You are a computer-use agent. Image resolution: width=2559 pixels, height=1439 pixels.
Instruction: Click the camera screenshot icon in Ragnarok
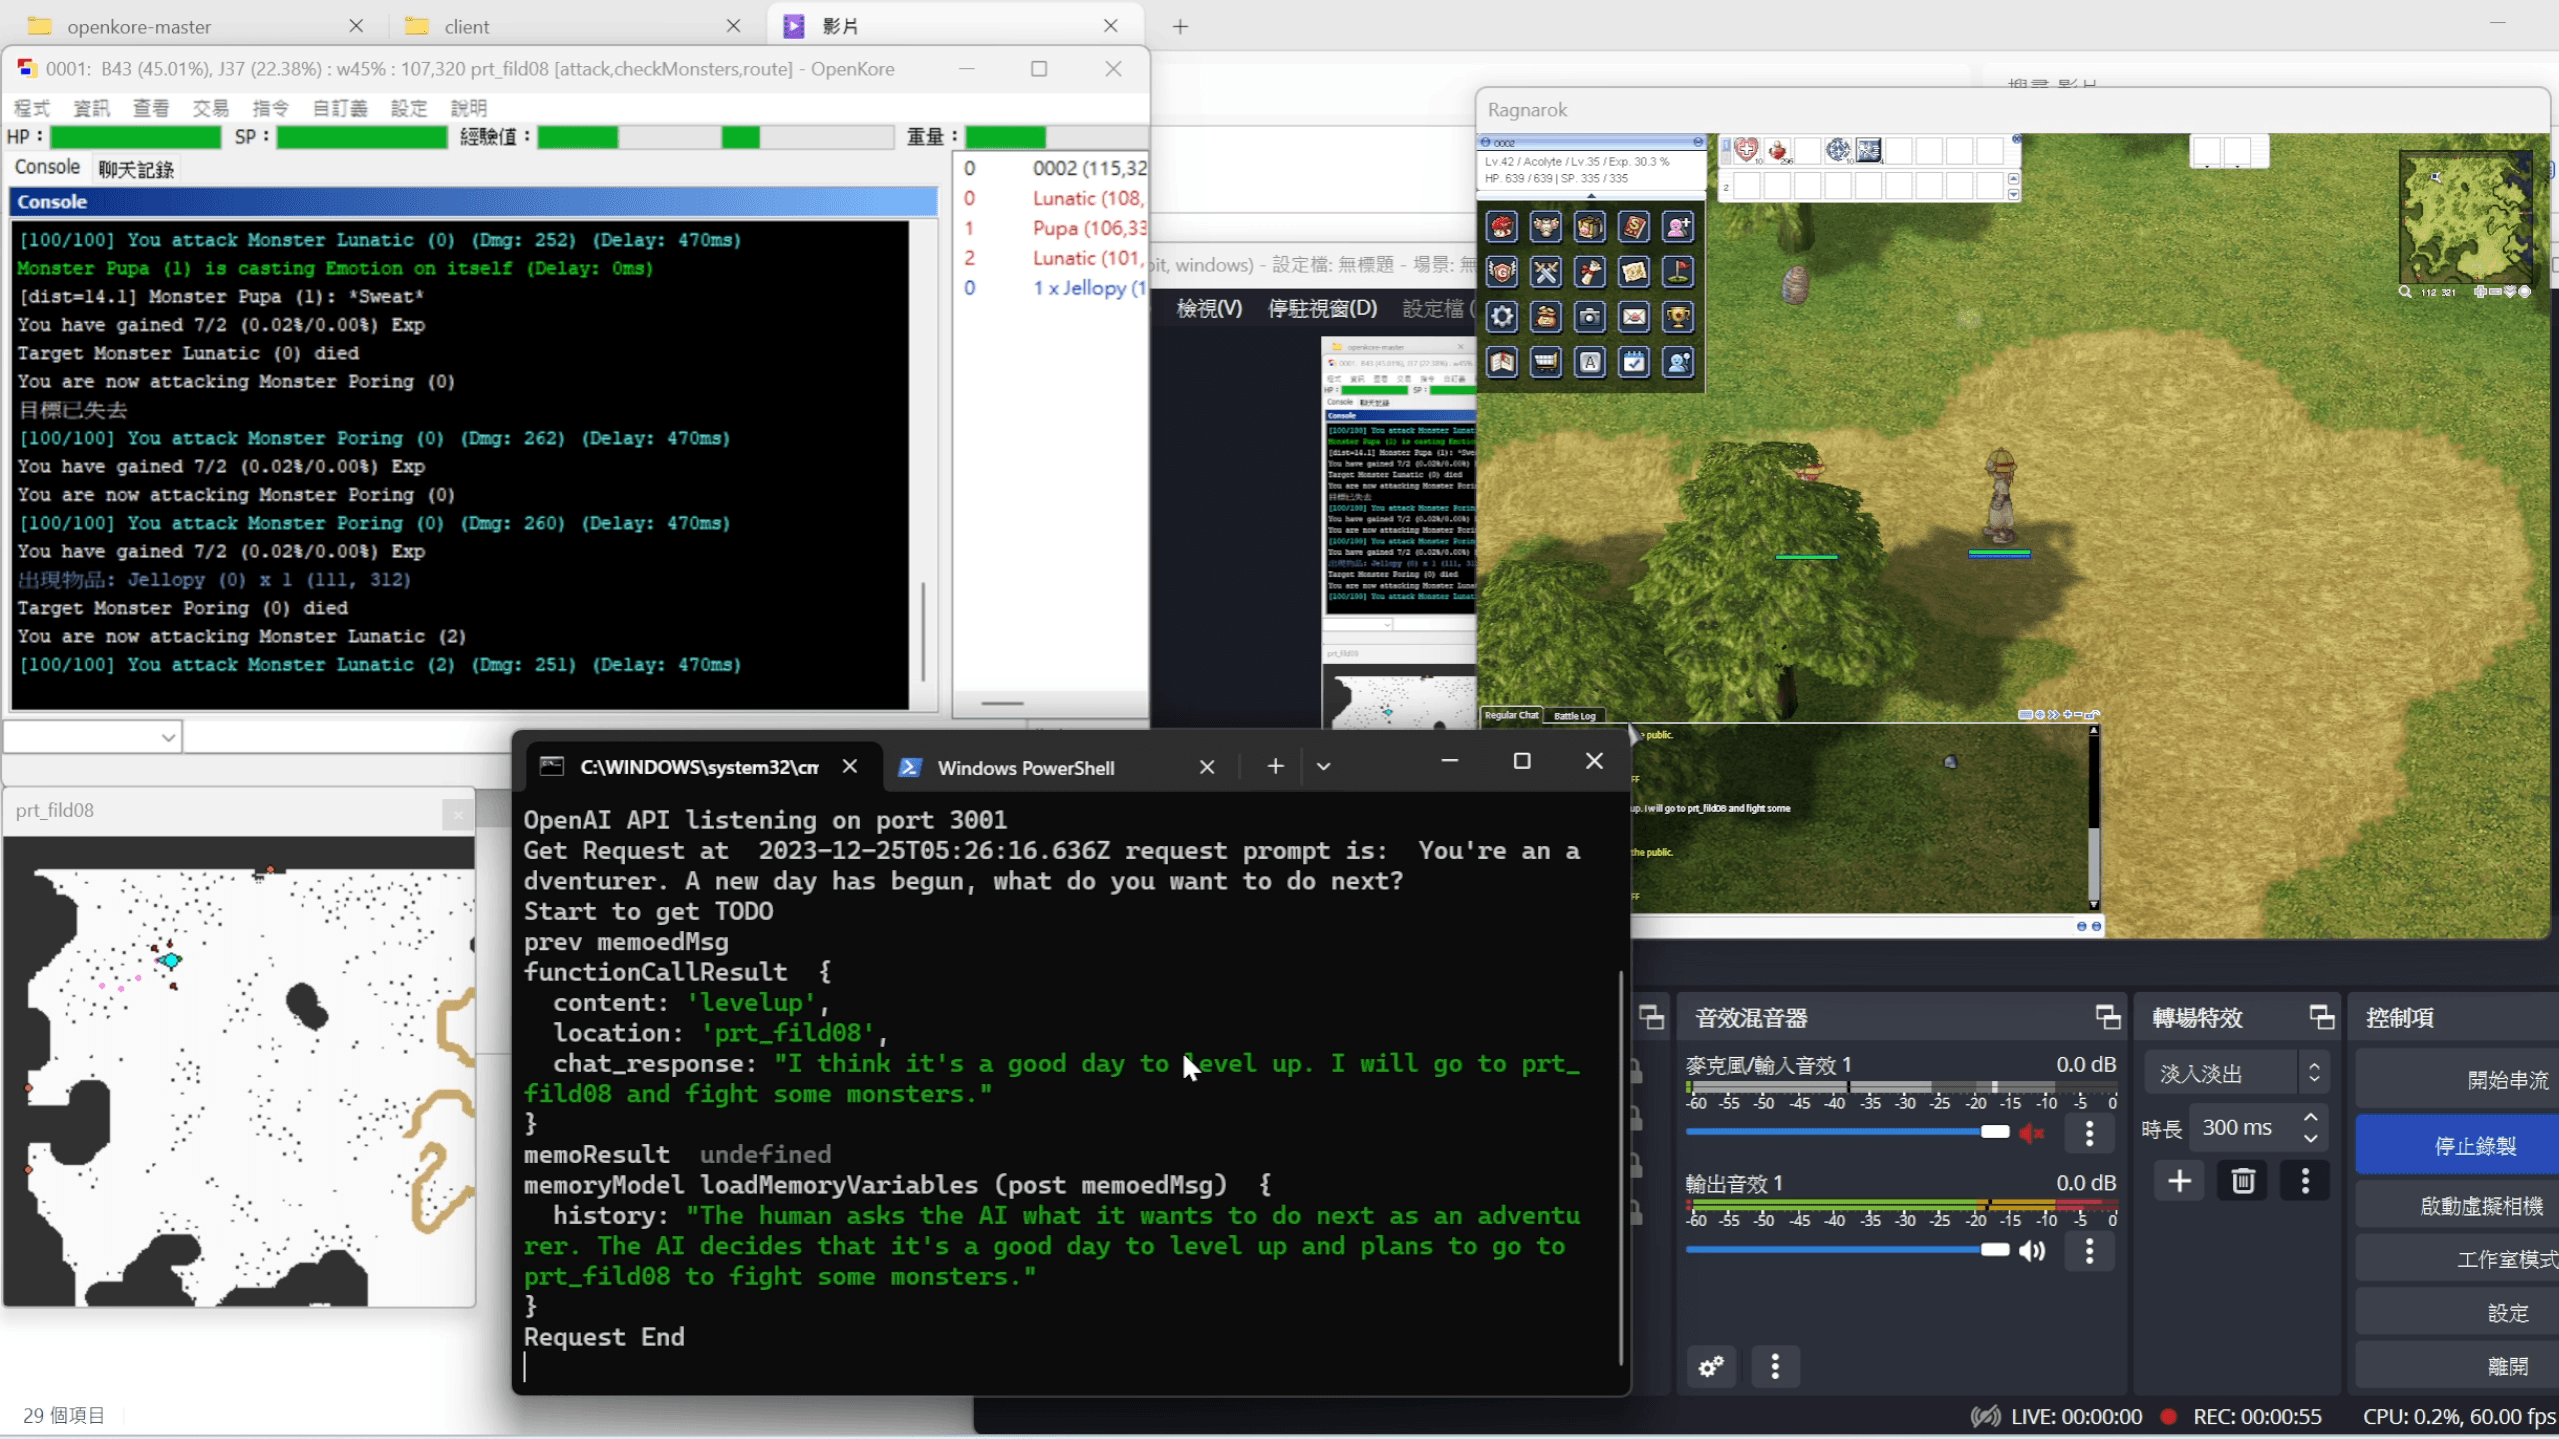[1590, 317]
